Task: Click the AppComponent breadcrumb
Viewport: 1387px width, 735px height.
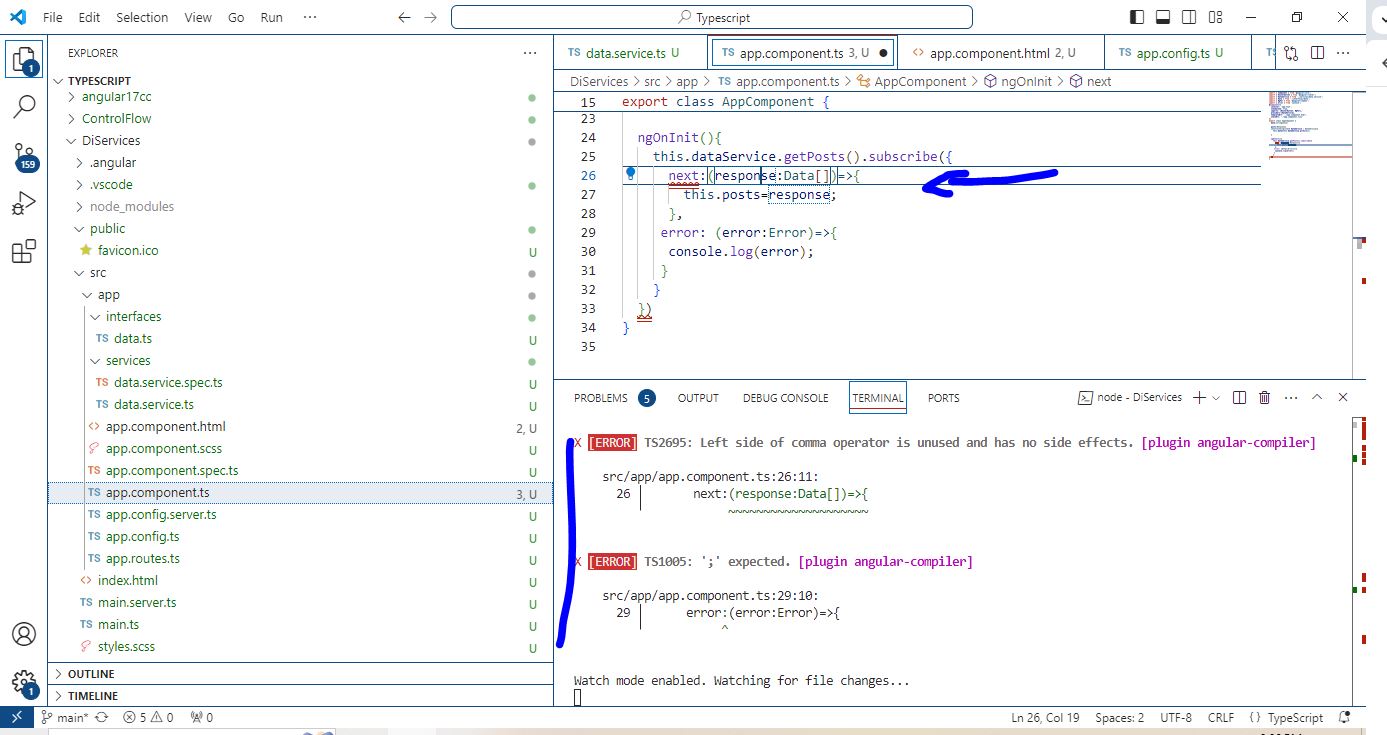Action: coord(912,81)
